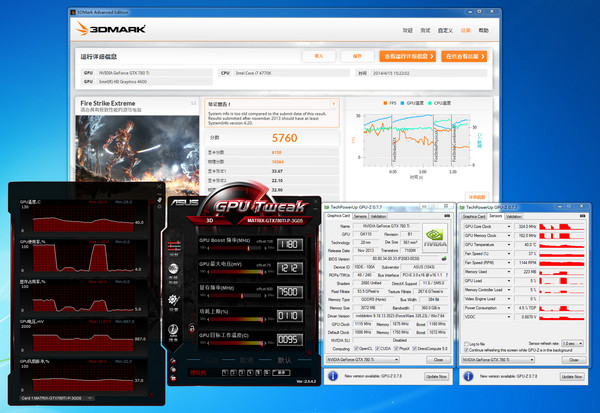This screenshot has height=413, width=600.
Task: Click the info icon under GPU-Z Sensors window
Action: click(468, 376)
